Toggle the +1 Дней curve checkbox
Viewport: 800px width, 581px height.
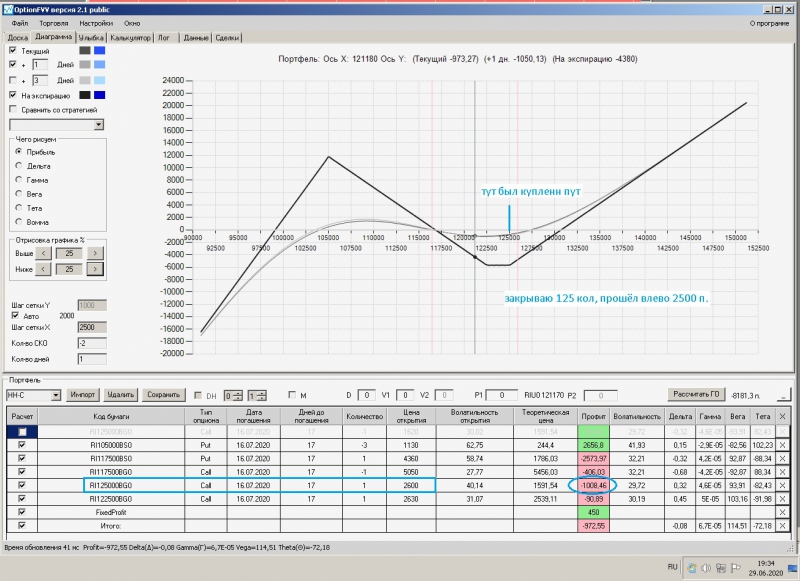pos(13,64)
